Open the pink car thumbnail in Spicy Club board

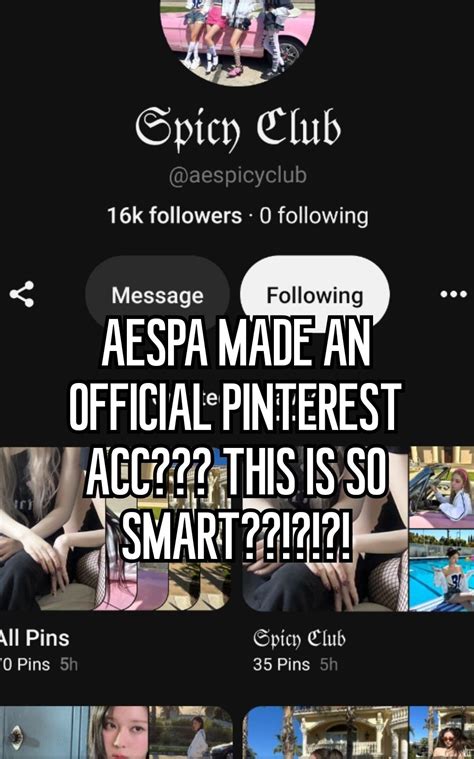(442, 486)
